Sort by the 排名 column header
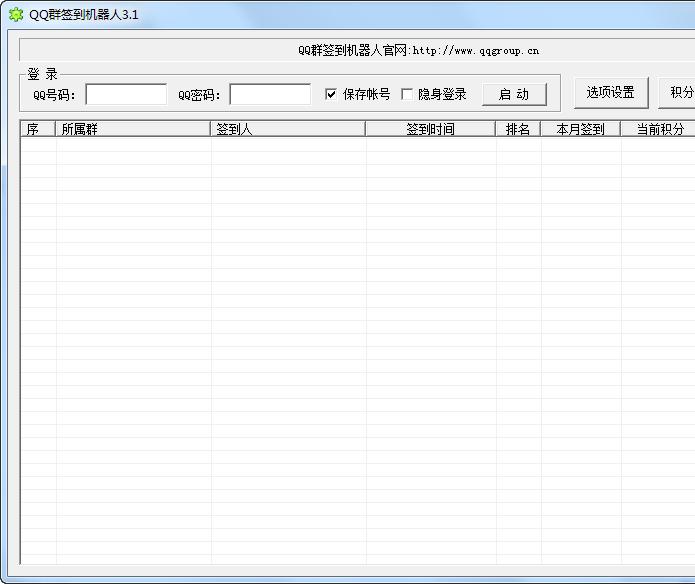 coord(518,129)
